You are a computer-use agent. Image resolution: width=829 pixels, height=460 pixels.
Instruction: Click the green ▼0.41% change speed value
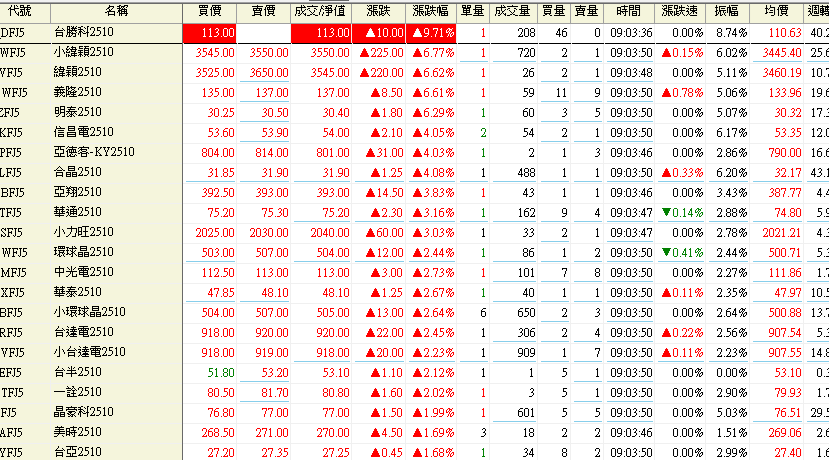(x=682, y=252)
